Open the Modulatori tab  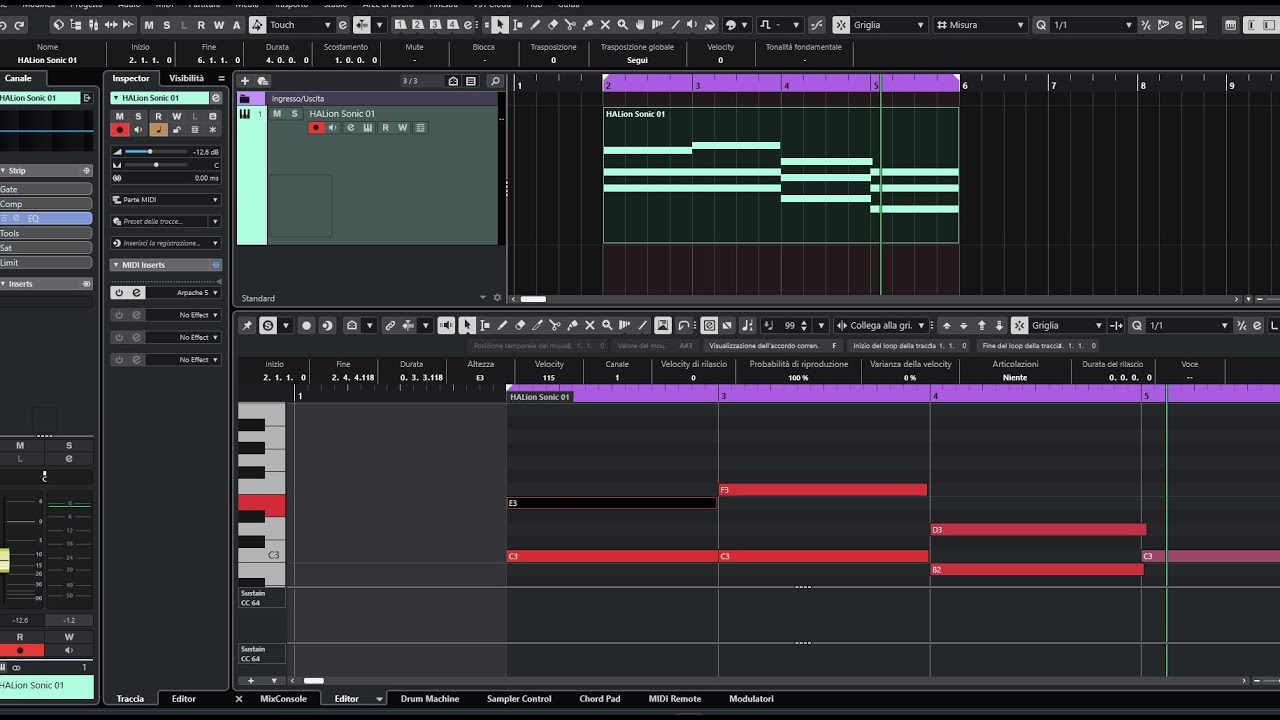click(751, 699)
